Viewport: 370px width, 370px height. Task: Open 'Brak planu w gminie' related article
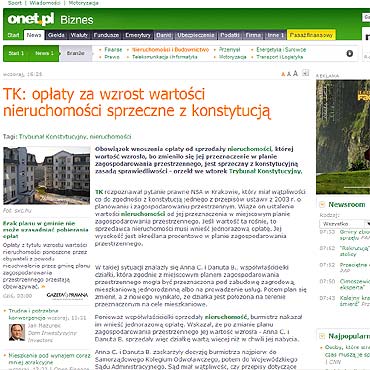pos(46,229)
